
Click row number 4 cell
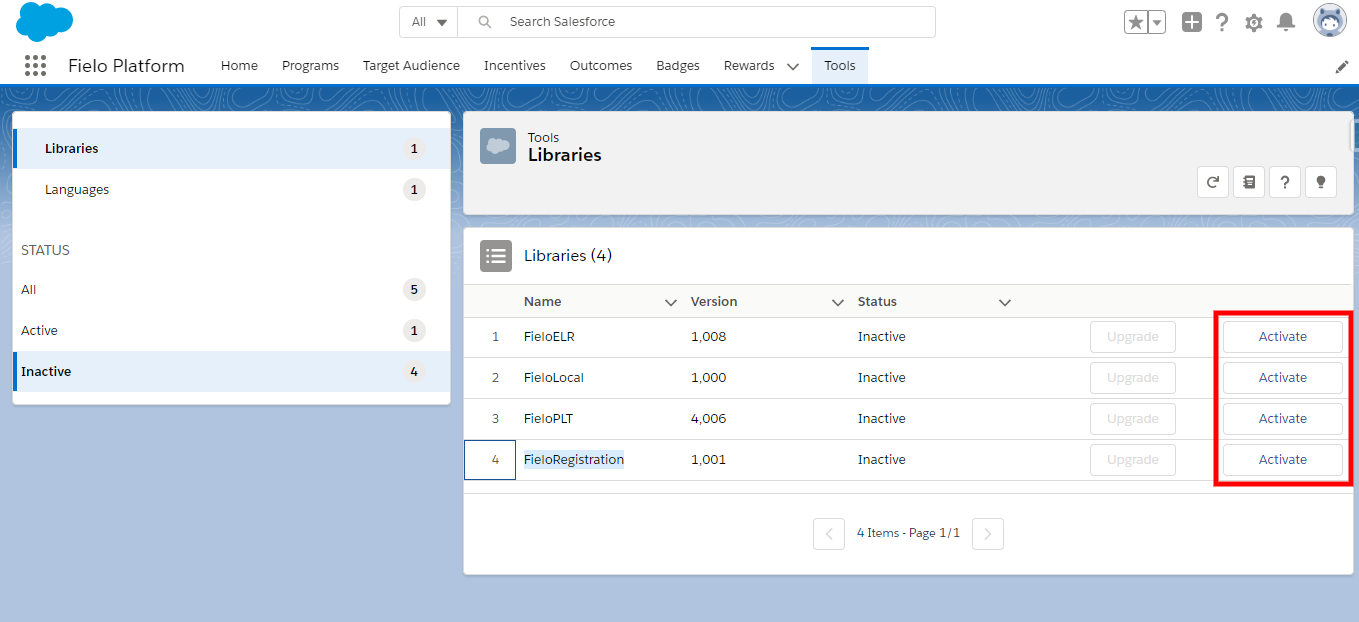490,460
